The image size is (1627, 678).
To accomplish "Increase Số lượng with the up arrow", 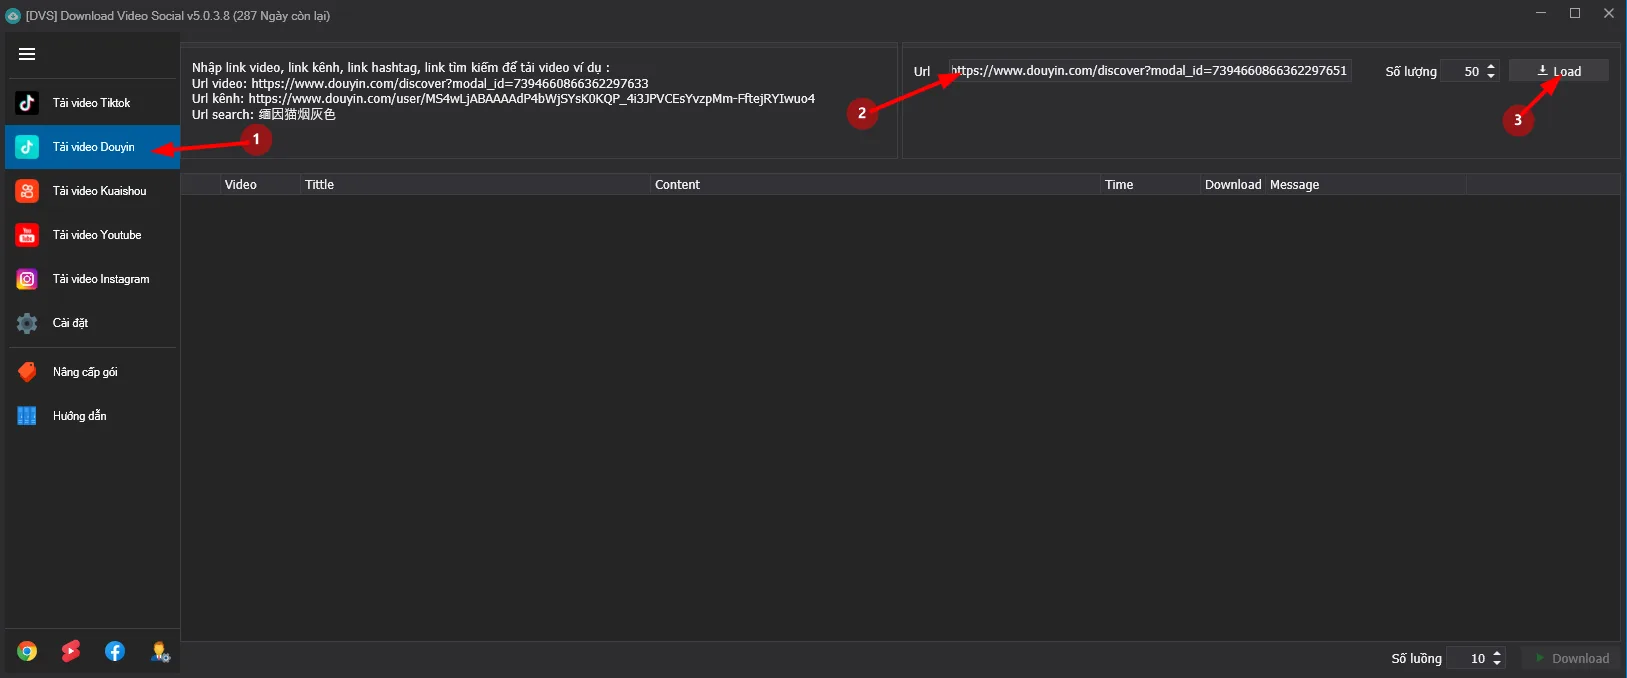I will point(1491,66).
